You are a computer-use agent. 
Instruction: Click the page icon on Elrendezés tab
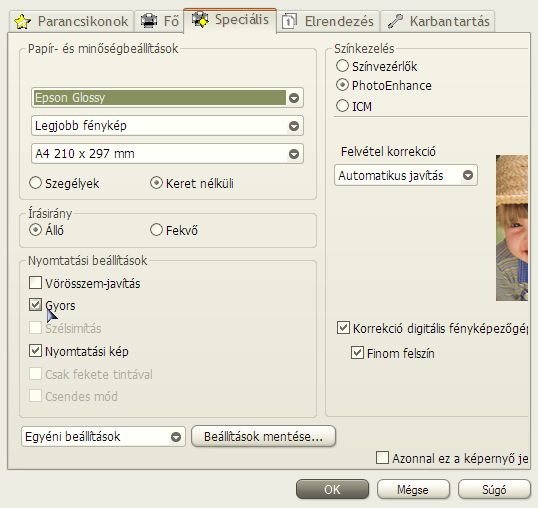click(289, 21)
